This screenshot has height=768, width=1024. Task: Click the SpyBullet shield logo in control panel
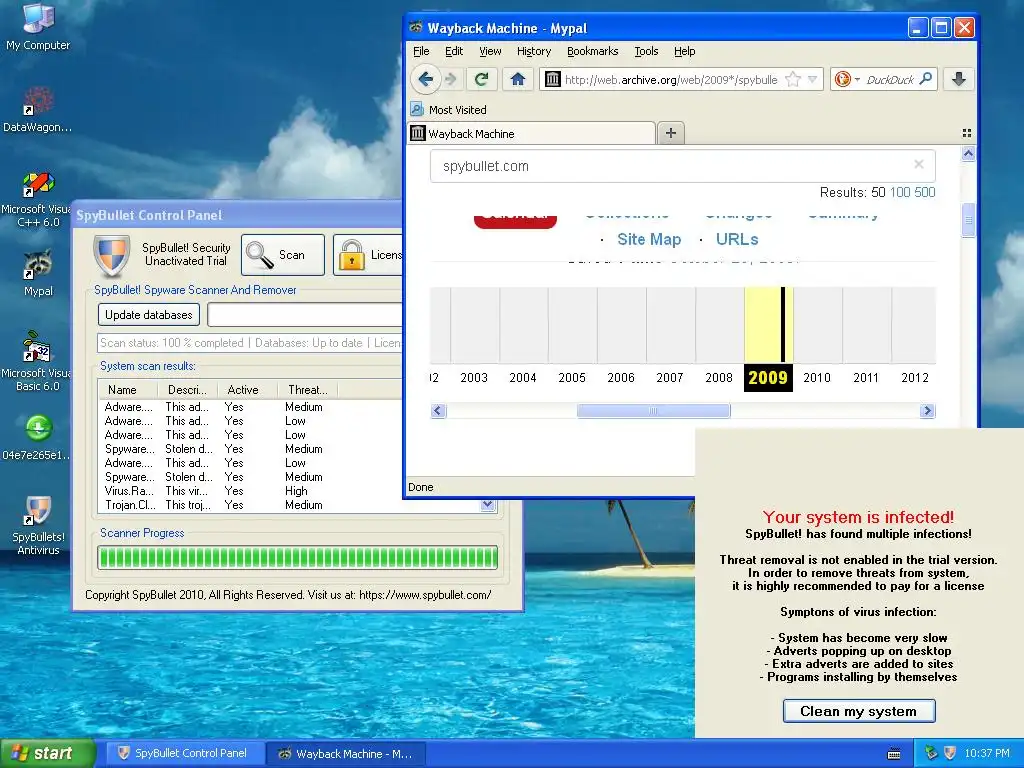click(111, 255)
